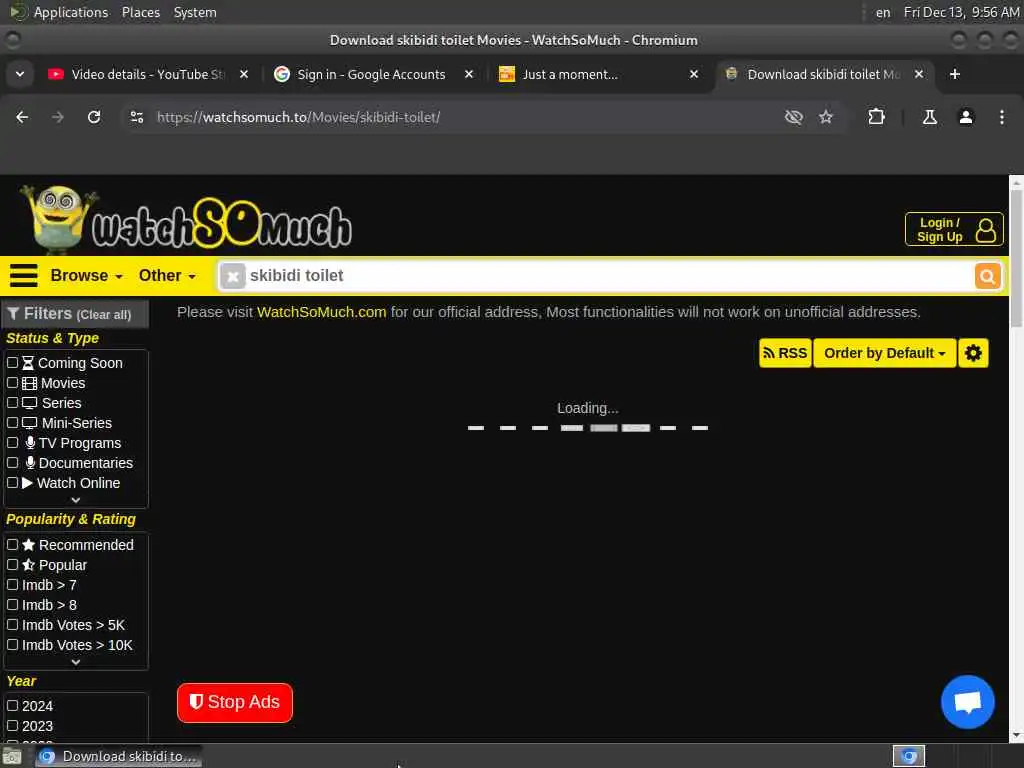Click the en keyboard language indicator
The image size is (1024, 768).
(x=883, y=12)
